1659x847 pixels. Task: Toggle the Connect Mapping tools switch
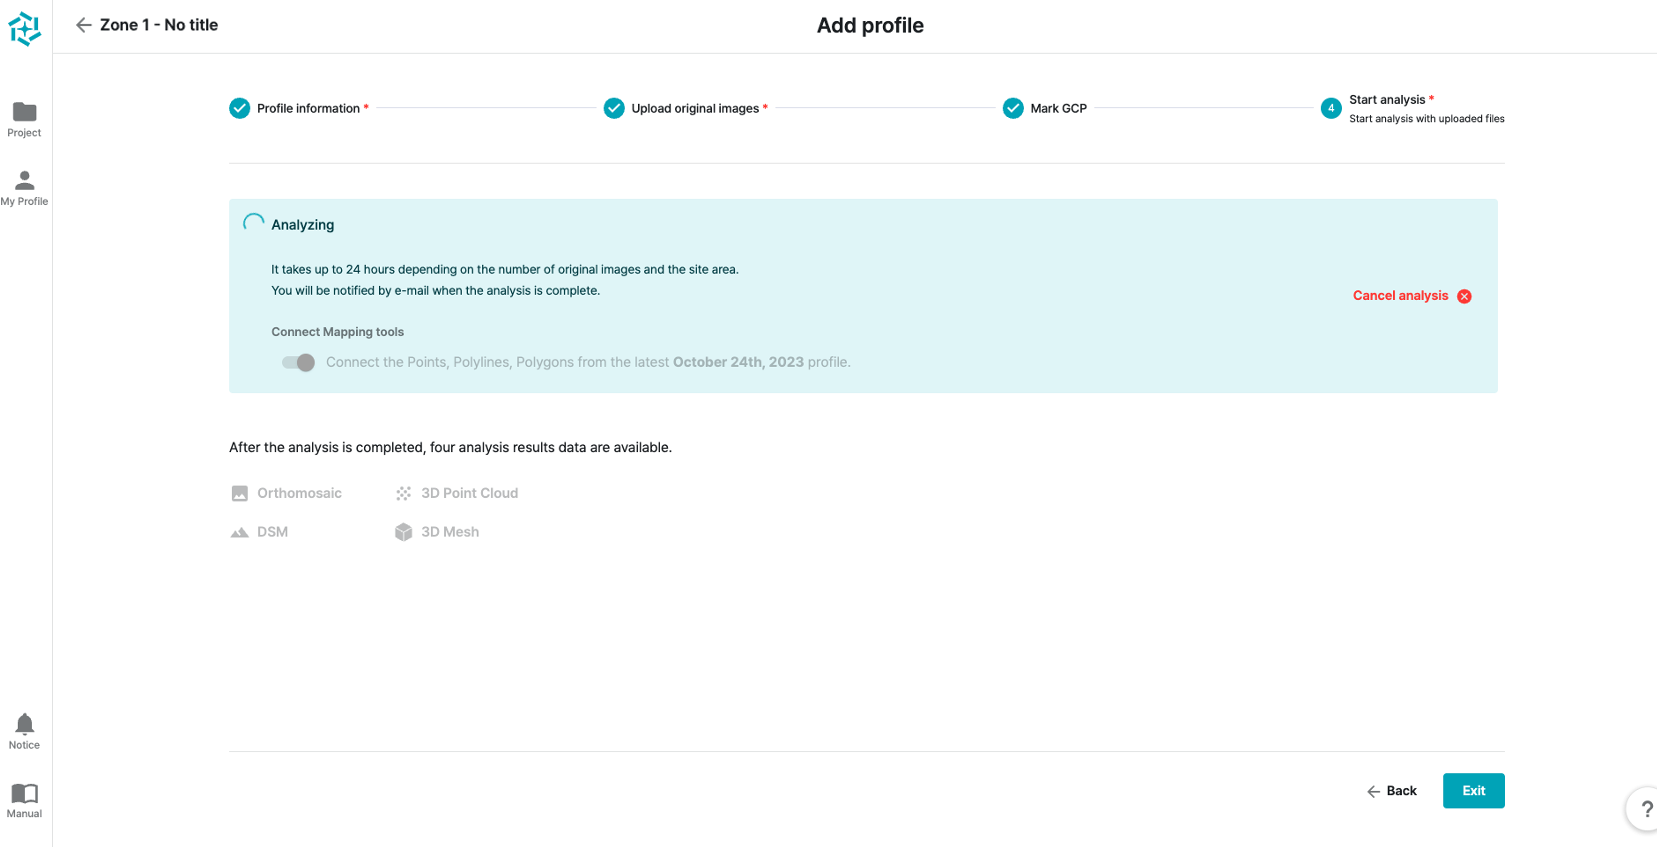coord(298,363)
